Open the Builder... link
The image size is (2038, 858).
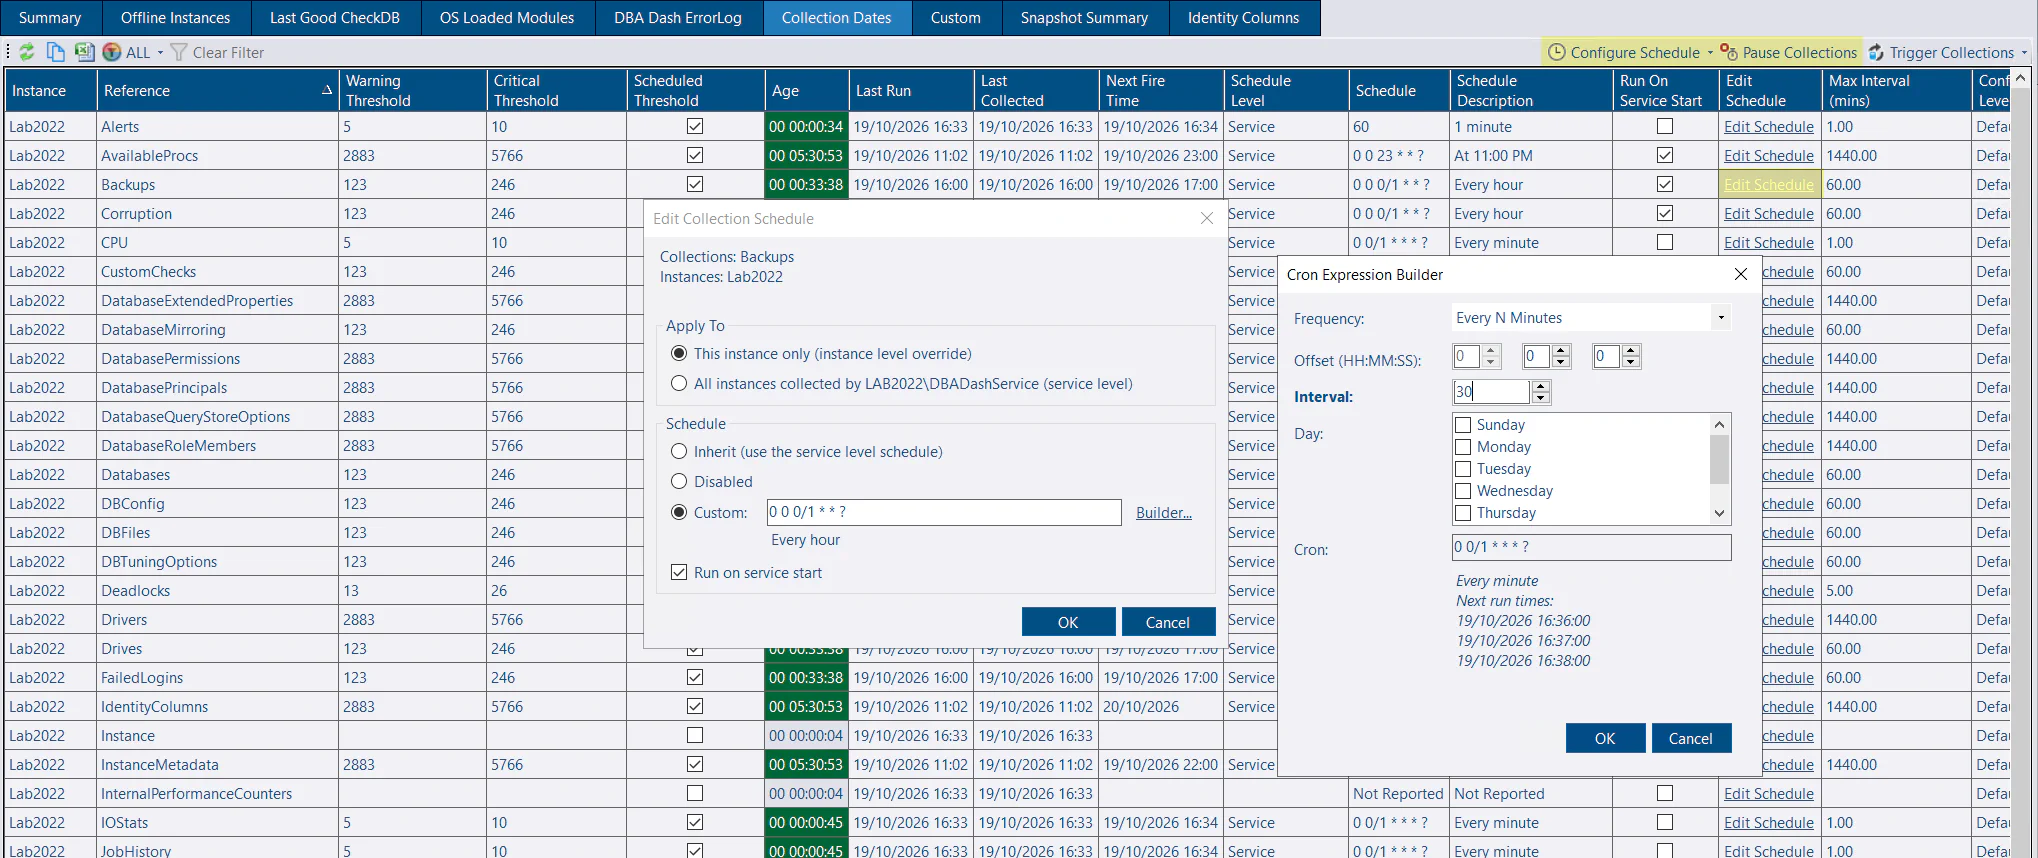click(x=1164, y=512)
